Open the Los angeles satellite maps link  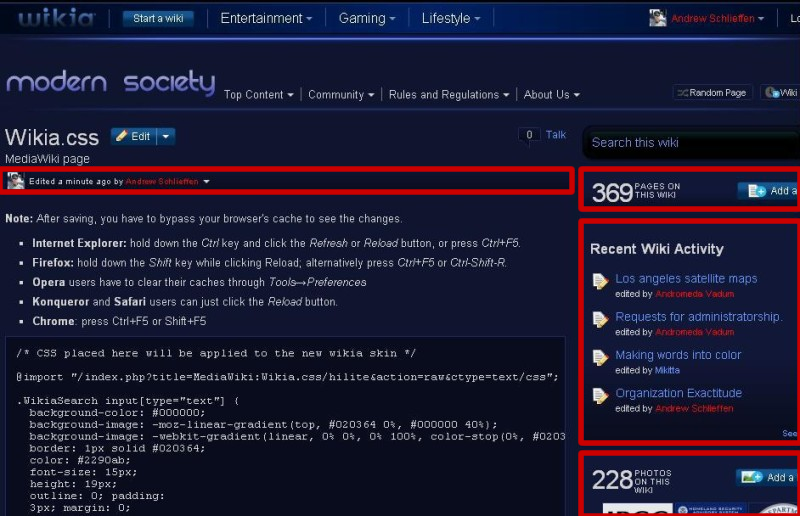(686, 279)
